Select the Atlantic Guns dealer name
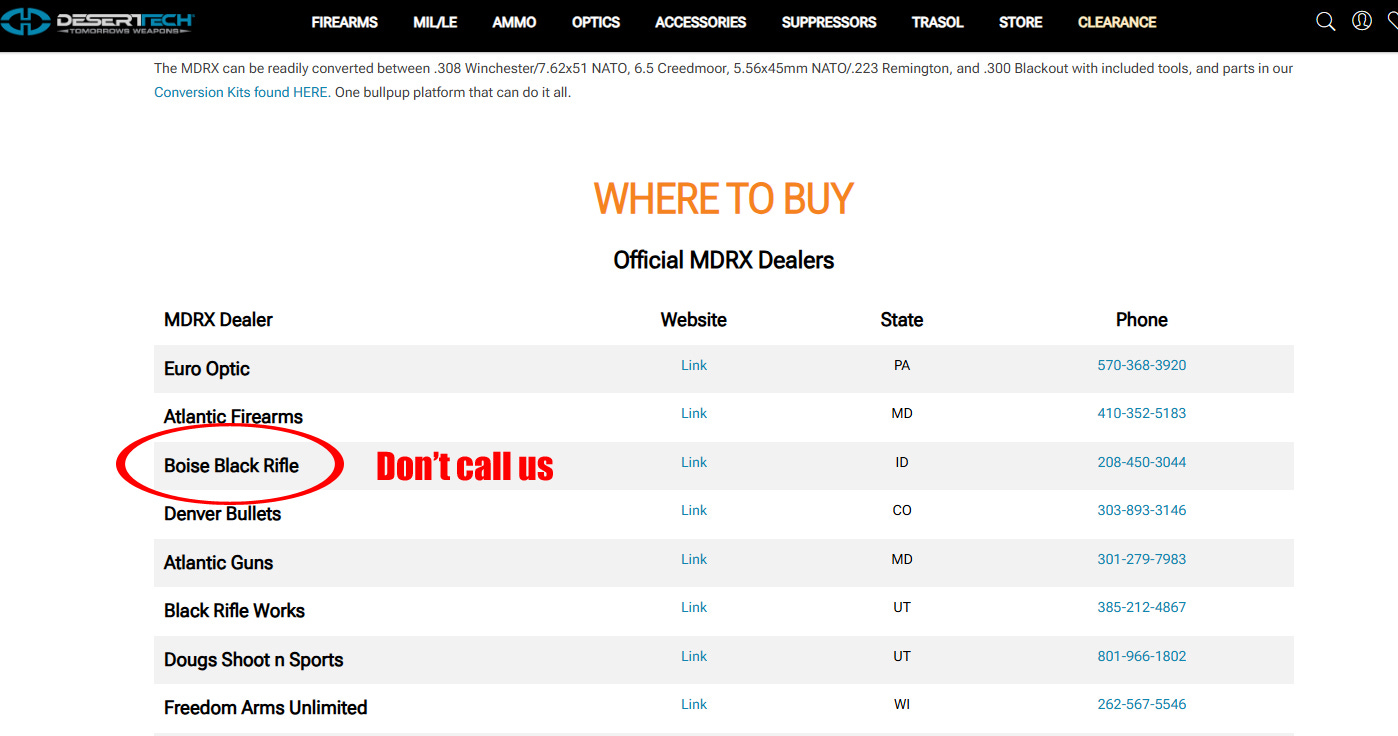Viewport: 1398px width, 736px height. (218, 563)
